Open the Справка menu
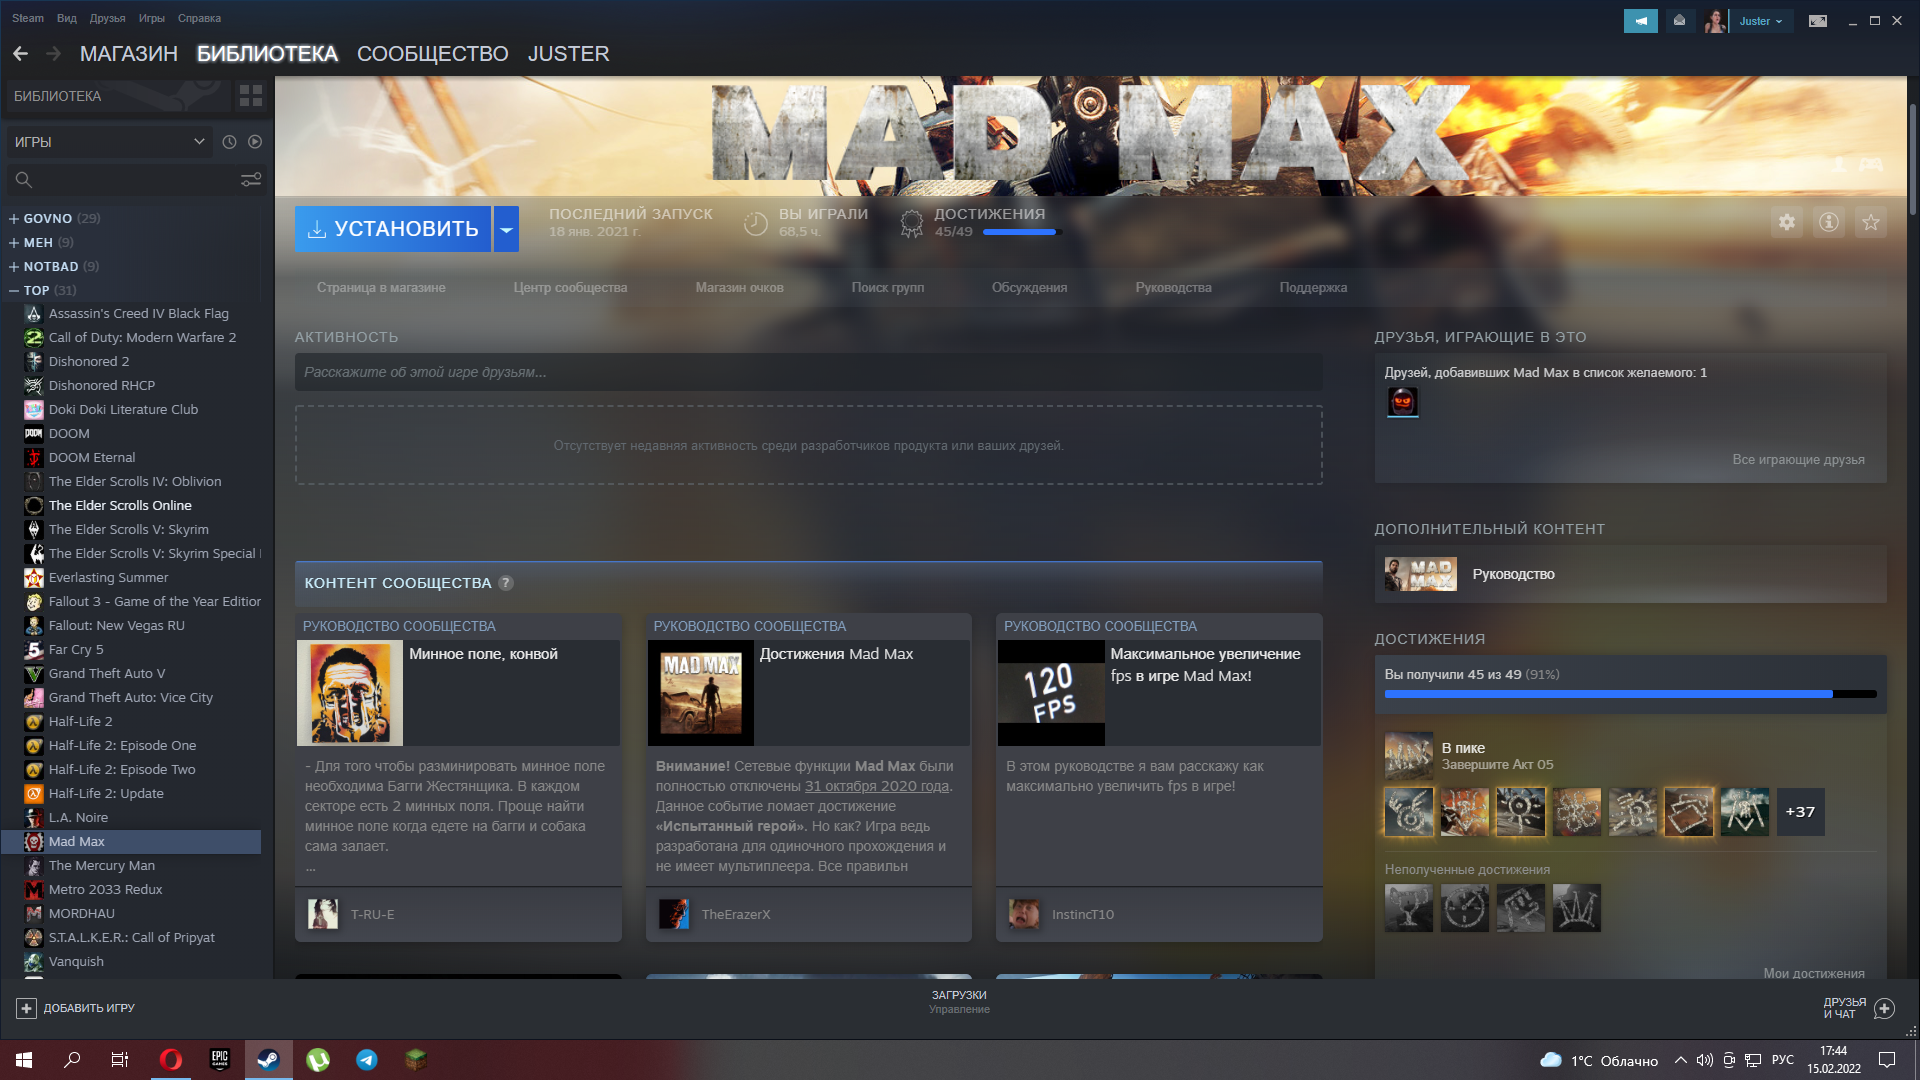The width and height of the screenshot is (1920, 1080). click(199, 18)
